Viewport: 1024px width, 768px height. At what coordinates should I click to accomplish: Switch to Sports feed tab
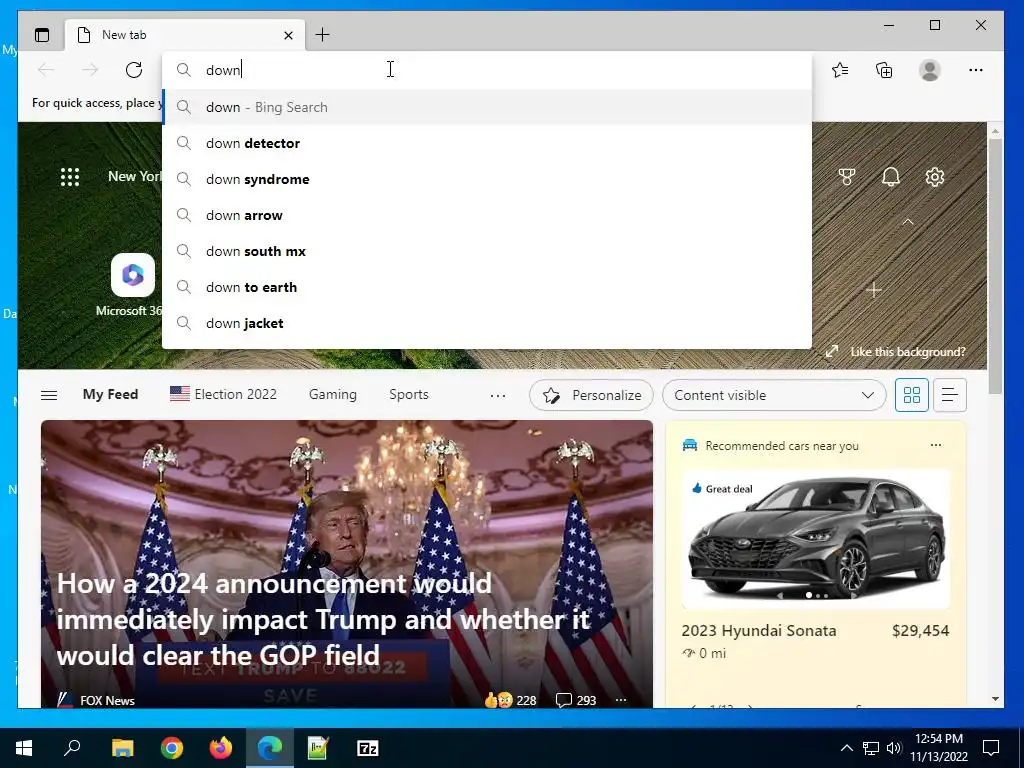coord(409,394)
